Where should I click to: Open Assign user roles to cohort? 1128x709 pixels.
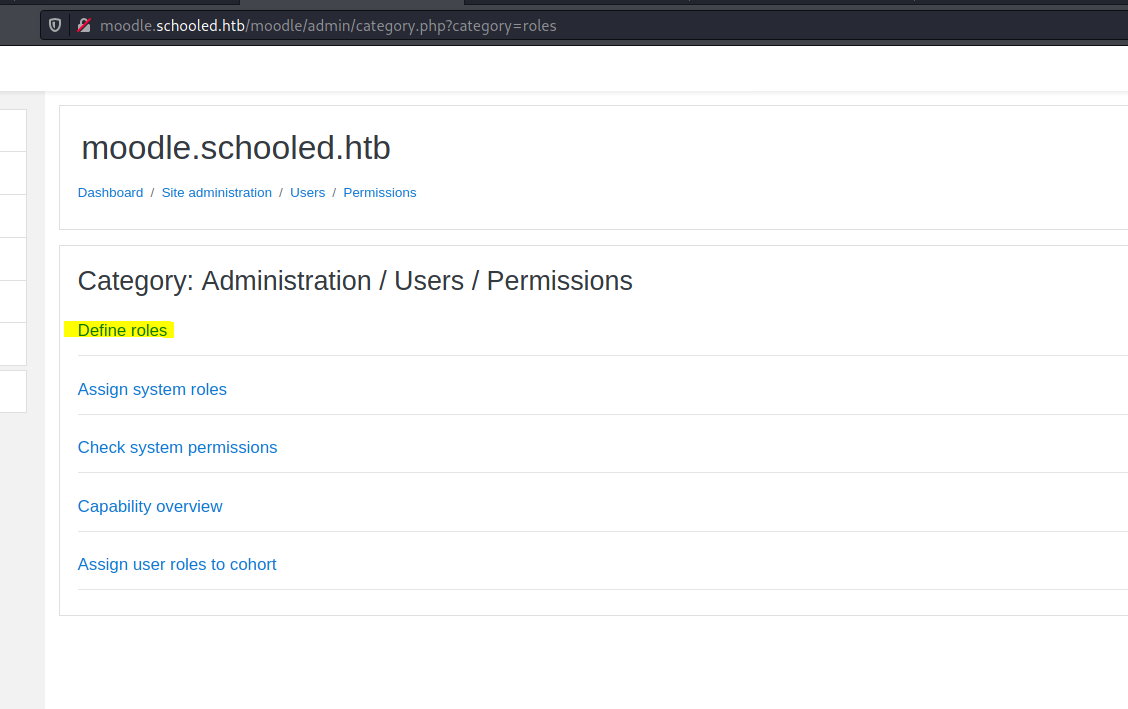tap(177, 564)
